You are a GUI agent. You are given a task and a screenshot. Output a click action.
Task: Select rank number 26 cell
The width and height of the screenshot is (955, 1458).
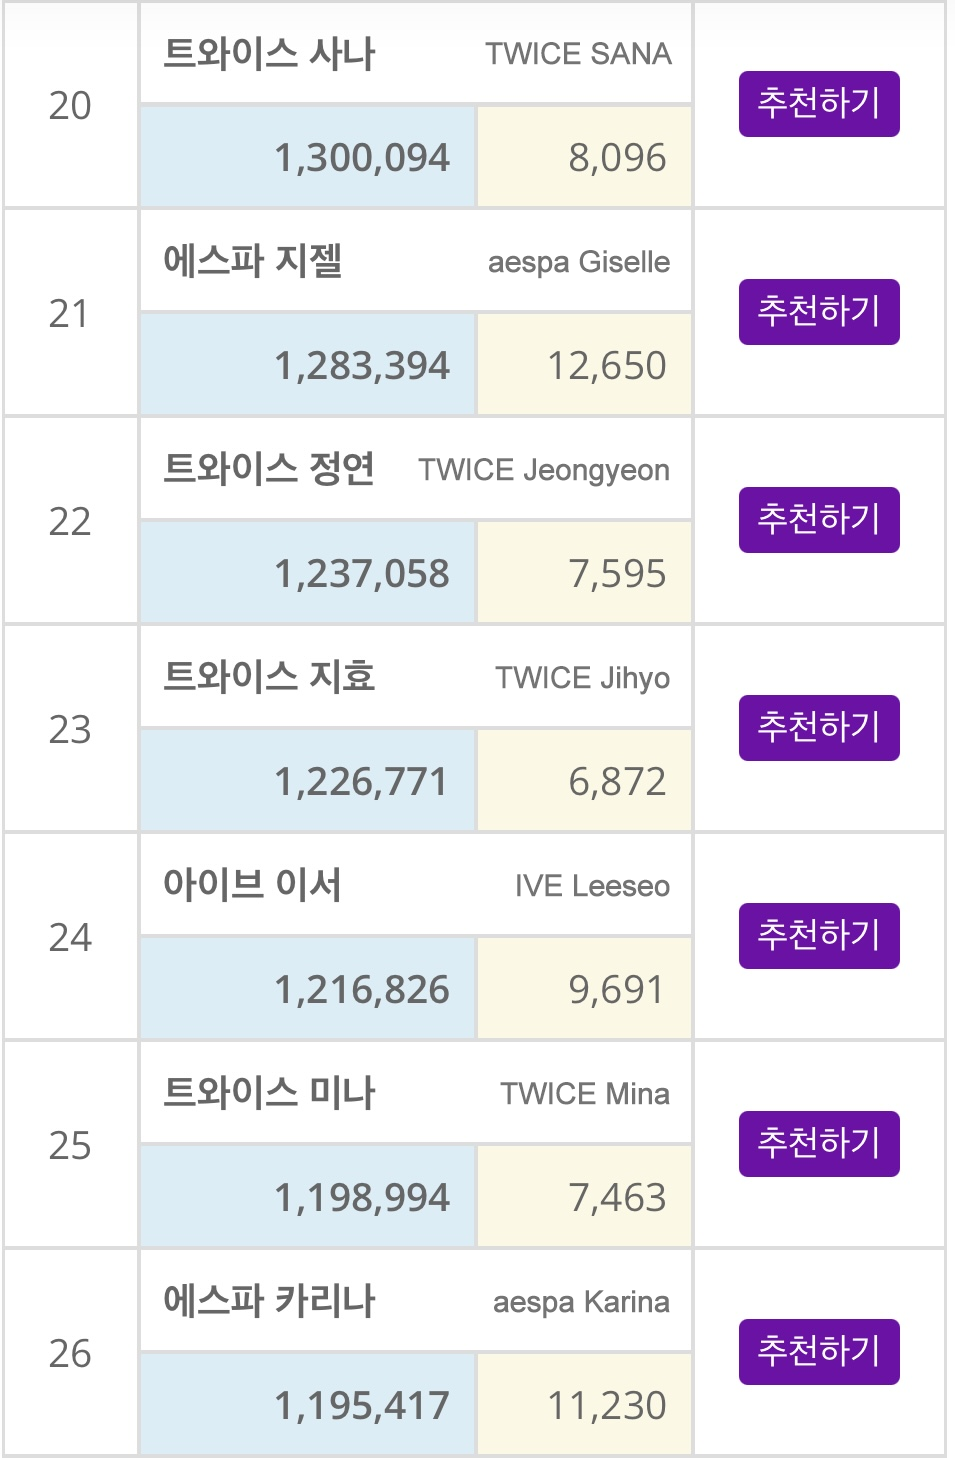(70, 1354)
